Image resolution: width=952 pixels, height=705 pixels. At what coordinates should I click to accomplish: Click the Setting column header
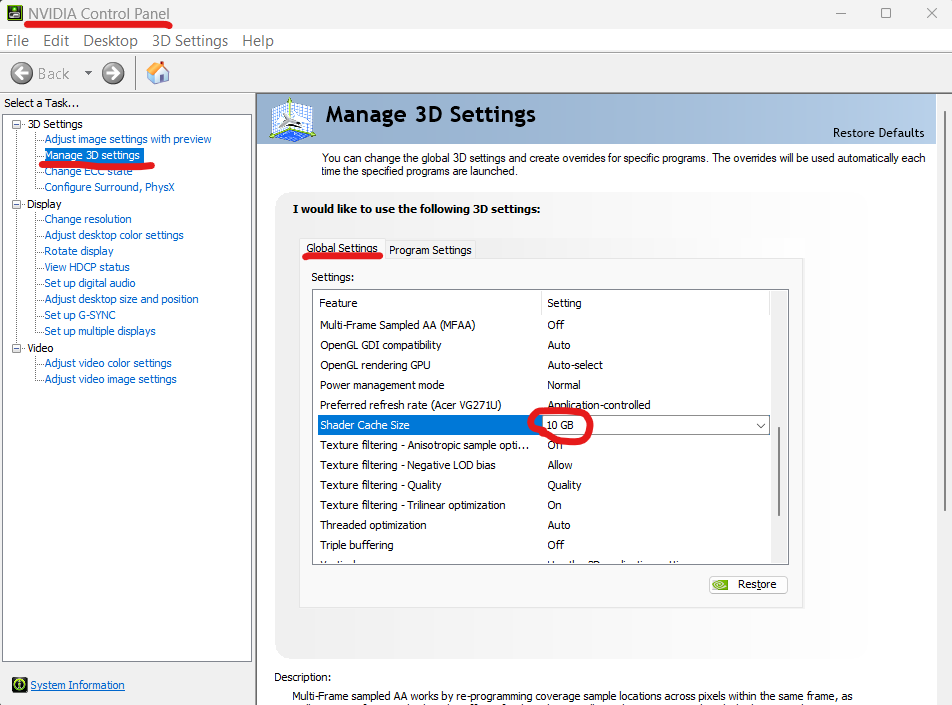click(x=656, y=303)
